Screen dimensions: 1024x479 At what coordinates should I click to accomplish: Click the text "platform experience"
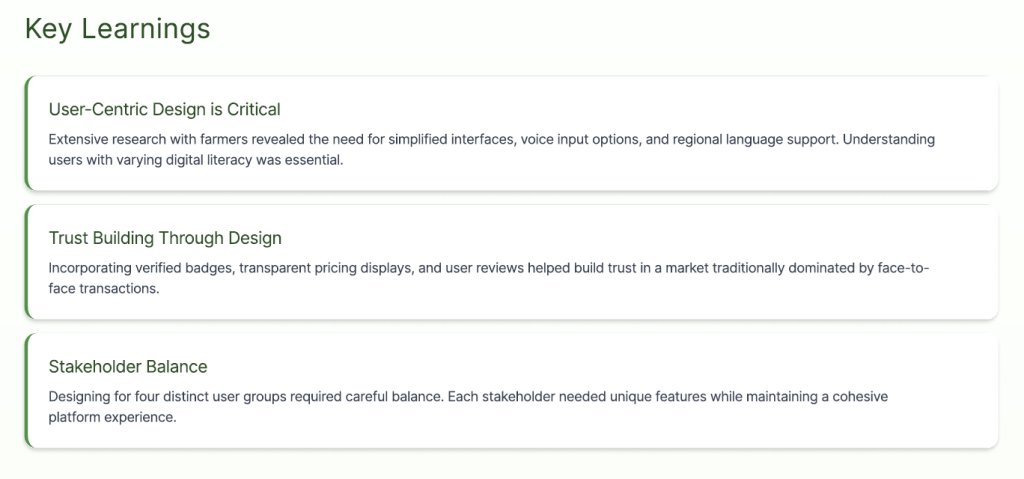pyautogui.click(x=112, y=417)
